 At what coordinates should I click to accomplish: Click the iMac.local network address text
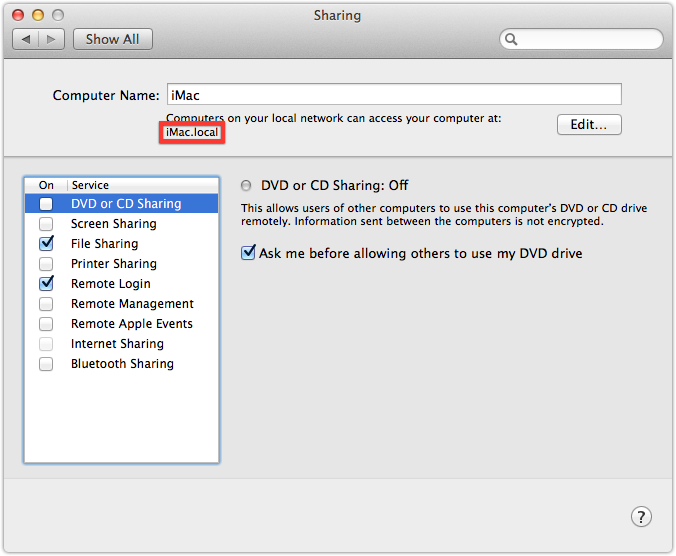click(x=192, y=132)
